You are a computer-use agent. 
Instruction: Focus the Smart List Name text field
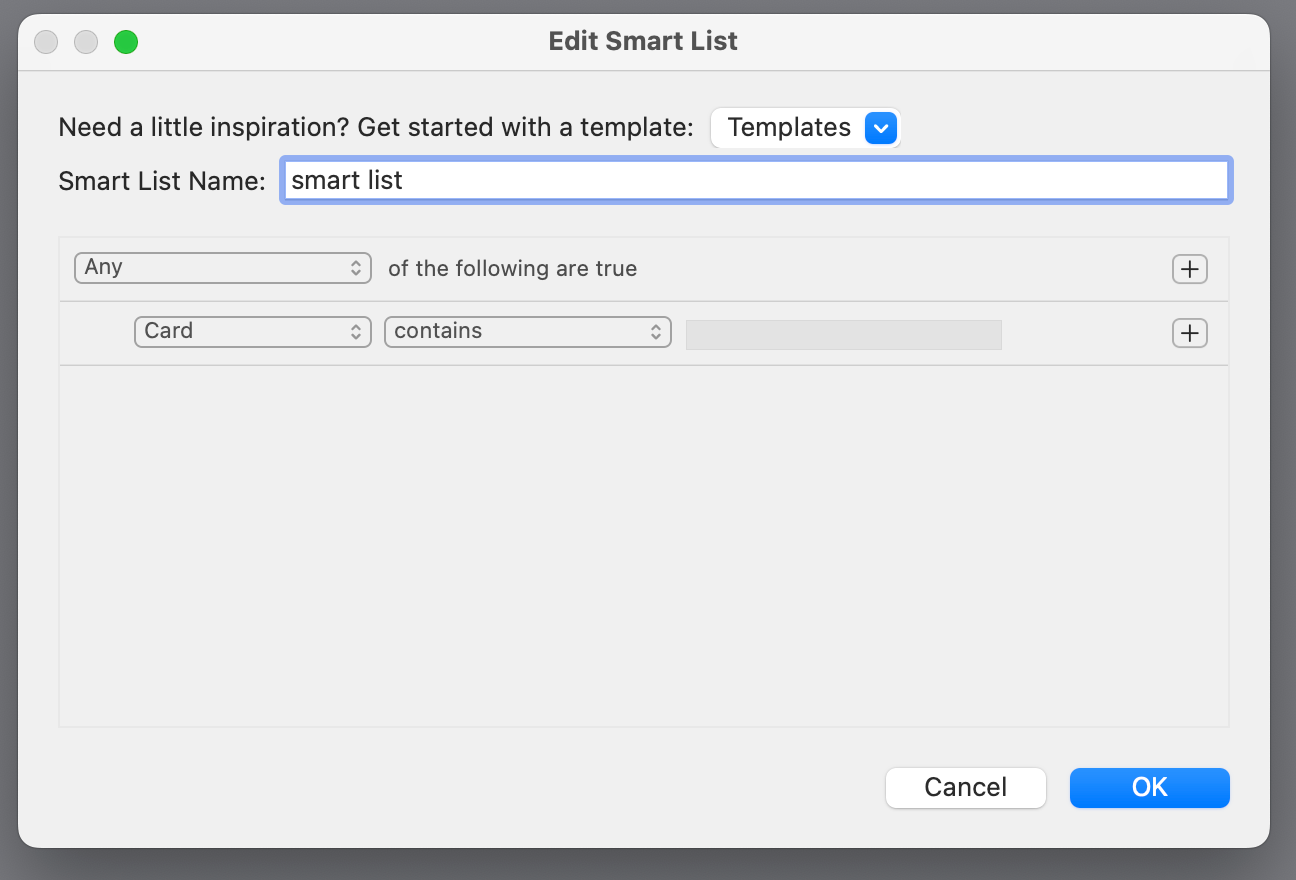click(x=756, y=181)
